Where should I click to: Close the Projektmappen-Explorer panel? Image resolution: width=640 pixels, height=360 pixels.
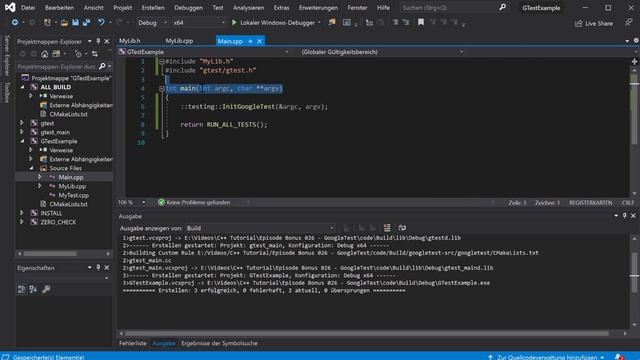click(x=107, y=41)
